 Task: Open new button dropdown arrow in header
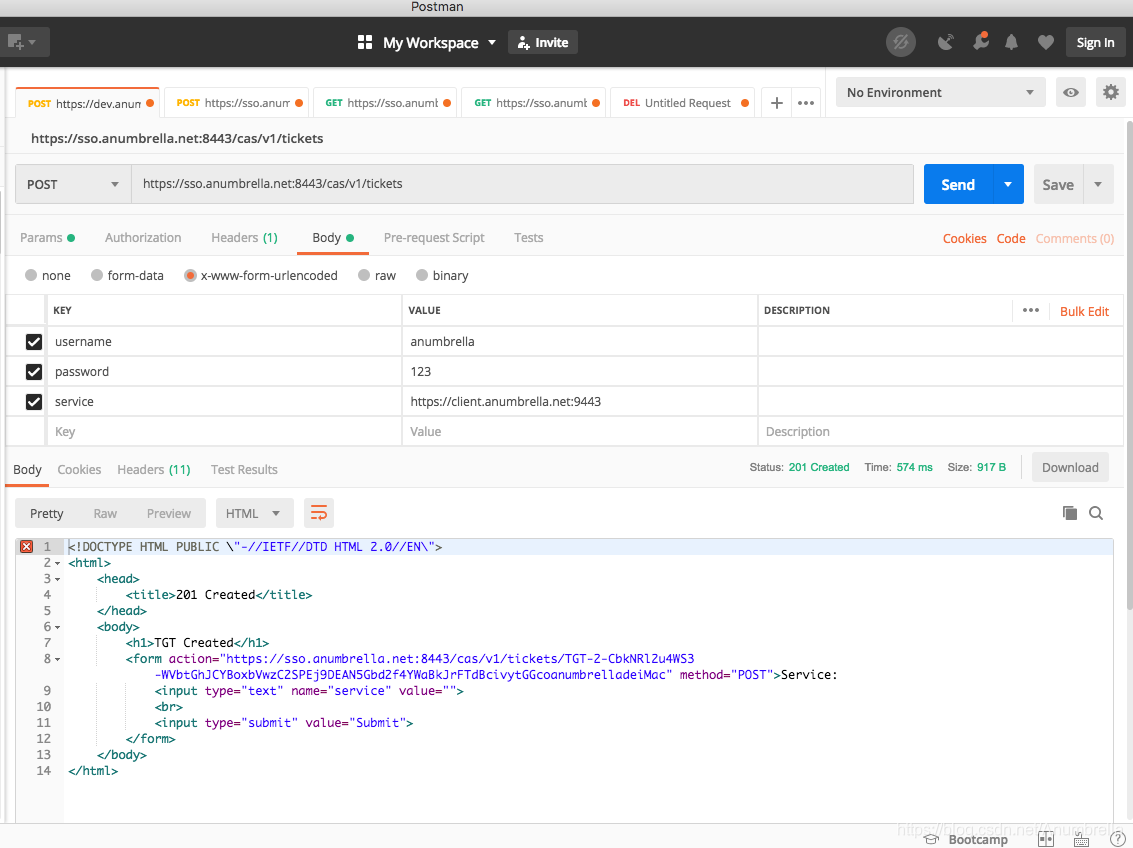[33, 43]
